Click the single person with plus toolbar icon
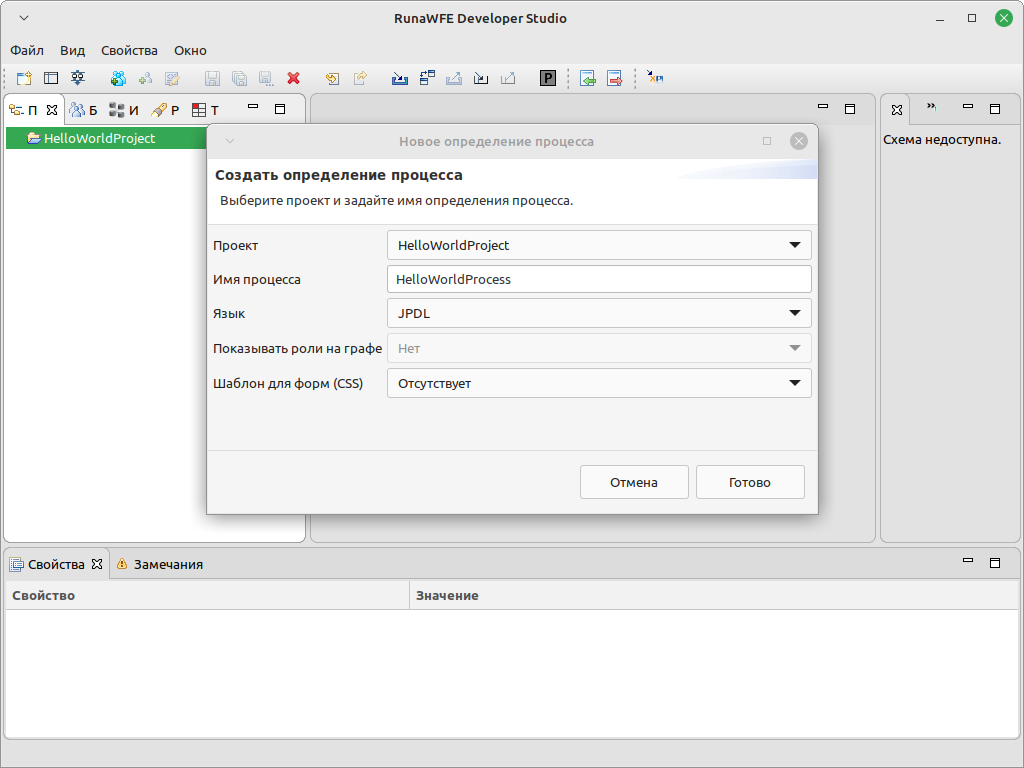 coord(145,78)
